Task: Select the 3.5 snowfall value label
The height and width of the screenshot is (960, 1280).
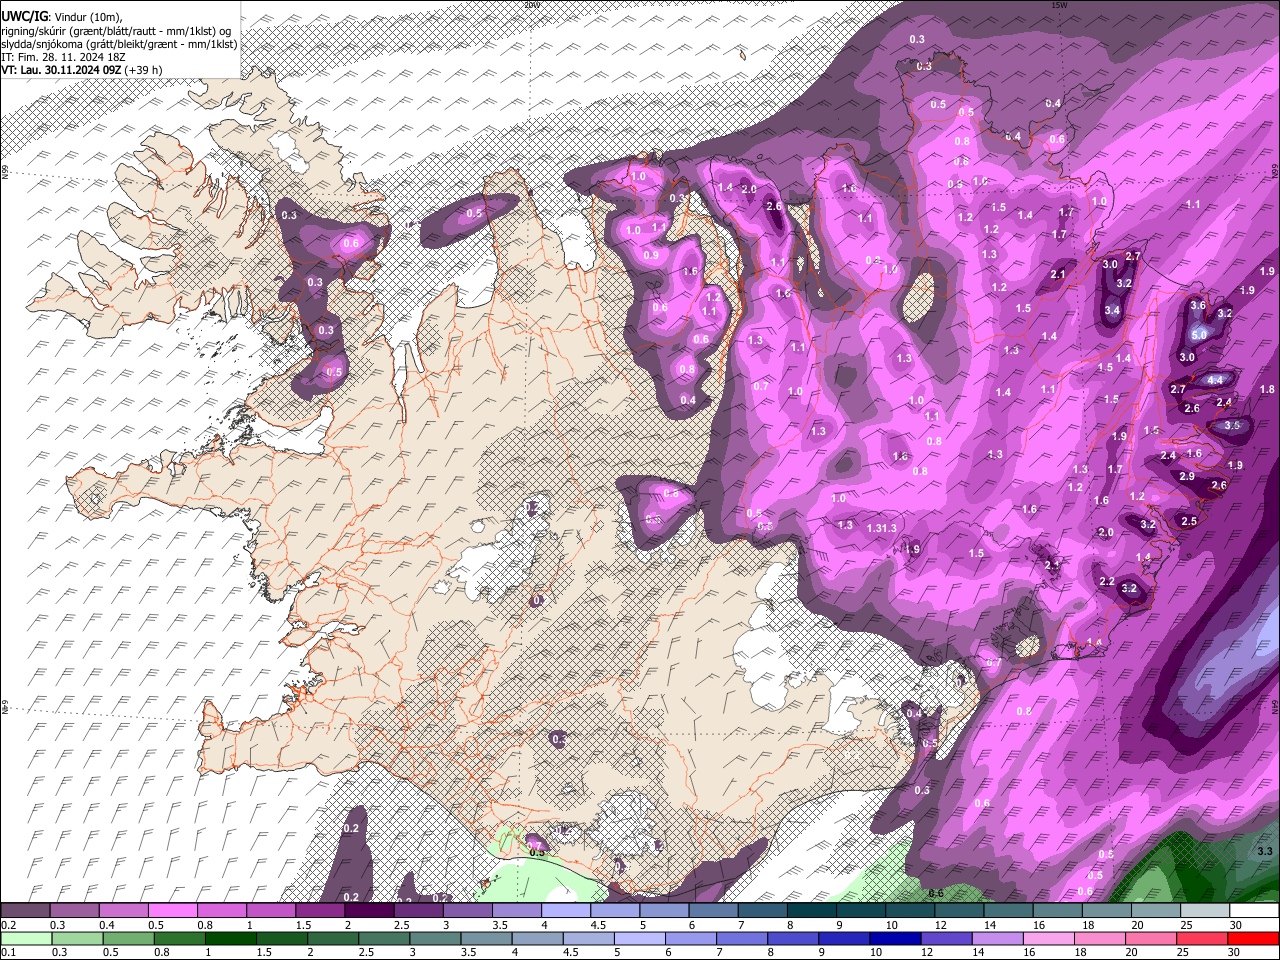Action: point(1232,426)
